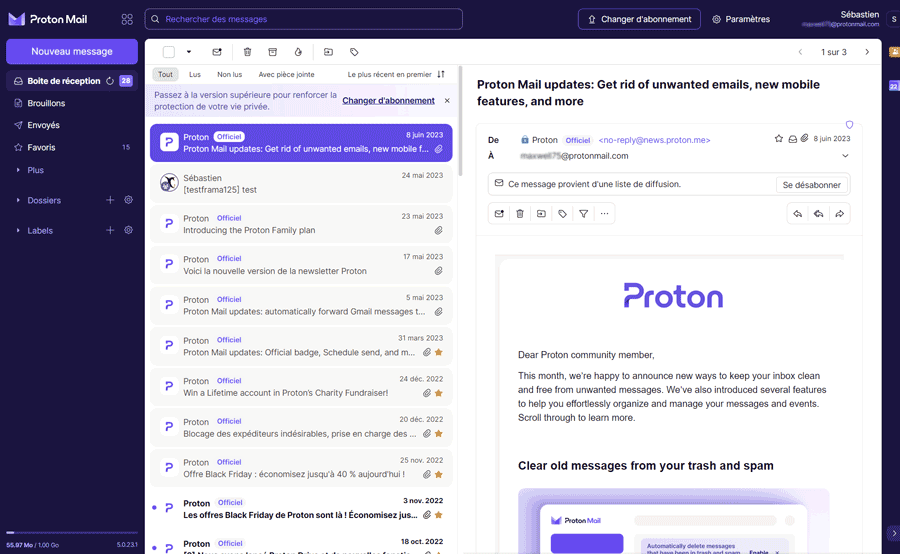Open selection options dropdown arrow beside checkbox
Viewport: 900px width, 554px height.
tap(189, 52)
